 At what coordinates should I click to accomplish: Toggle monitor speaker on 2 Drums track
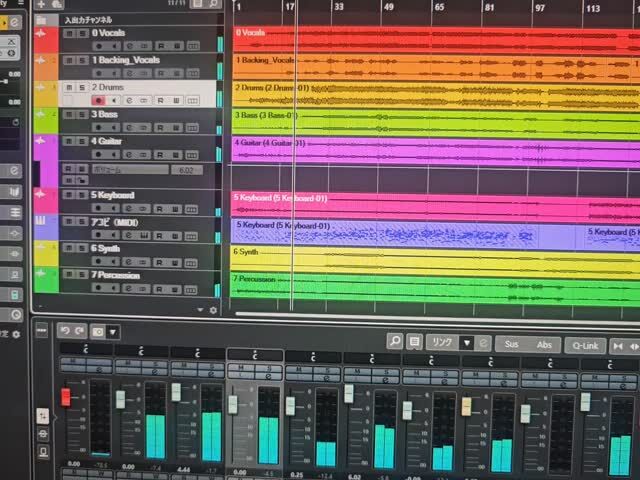coord(114,100)
